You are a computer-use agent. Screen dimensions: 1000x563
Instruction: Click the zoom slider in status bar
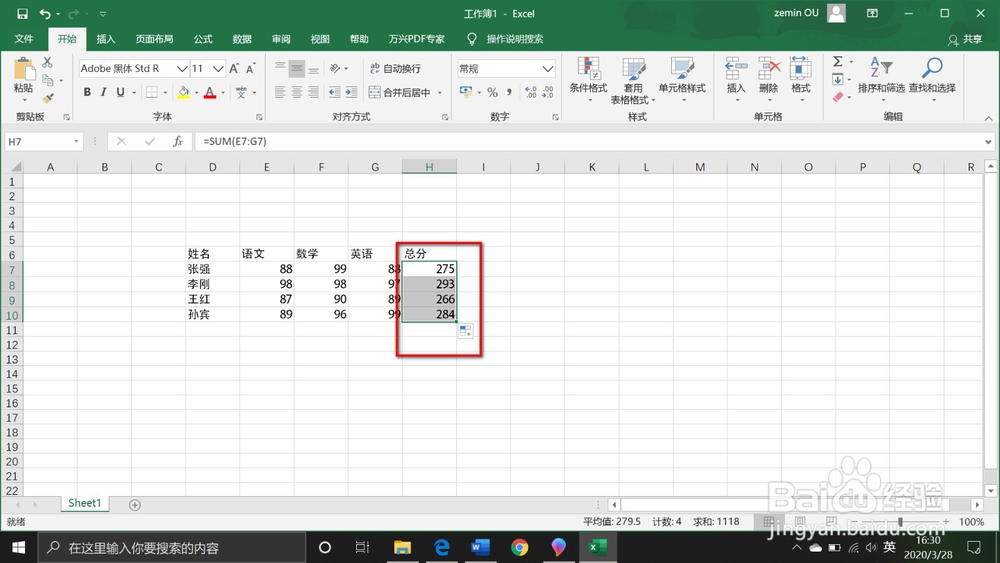pyautogui.click(x=900, y=522)
